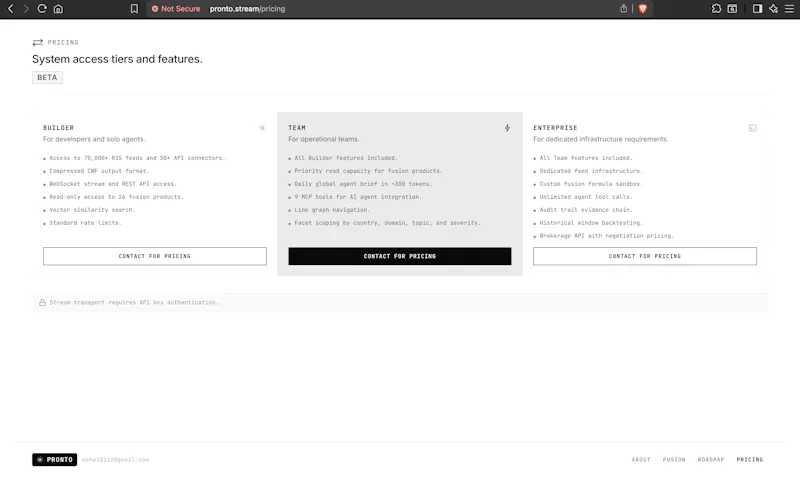The image size is (800, 479).
Task: Click 'WebSocket stream and REST API access.' line
Action: pyautogui.click(x=113, y=184)
